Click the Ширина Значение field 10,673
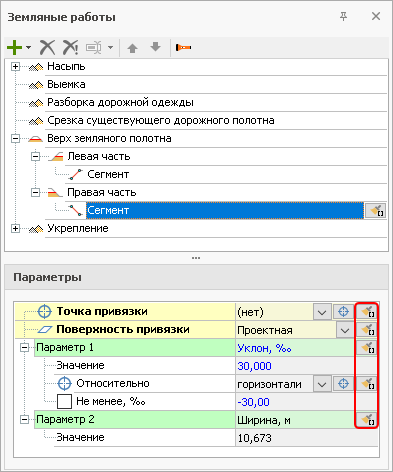393x472 pixels. coord(306,438)
